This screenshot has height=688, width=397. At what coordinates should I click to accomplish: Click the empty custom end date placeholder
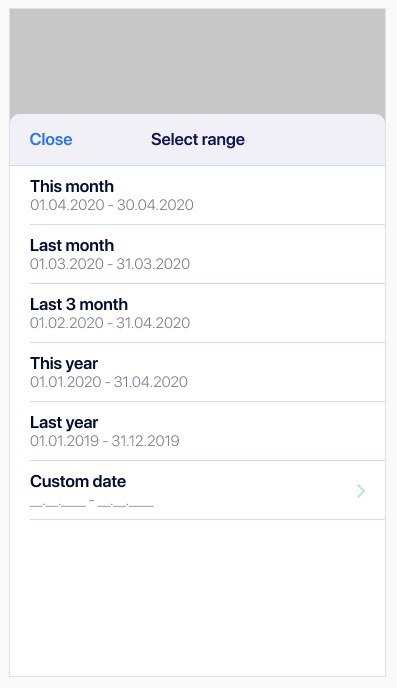[125, 505]
